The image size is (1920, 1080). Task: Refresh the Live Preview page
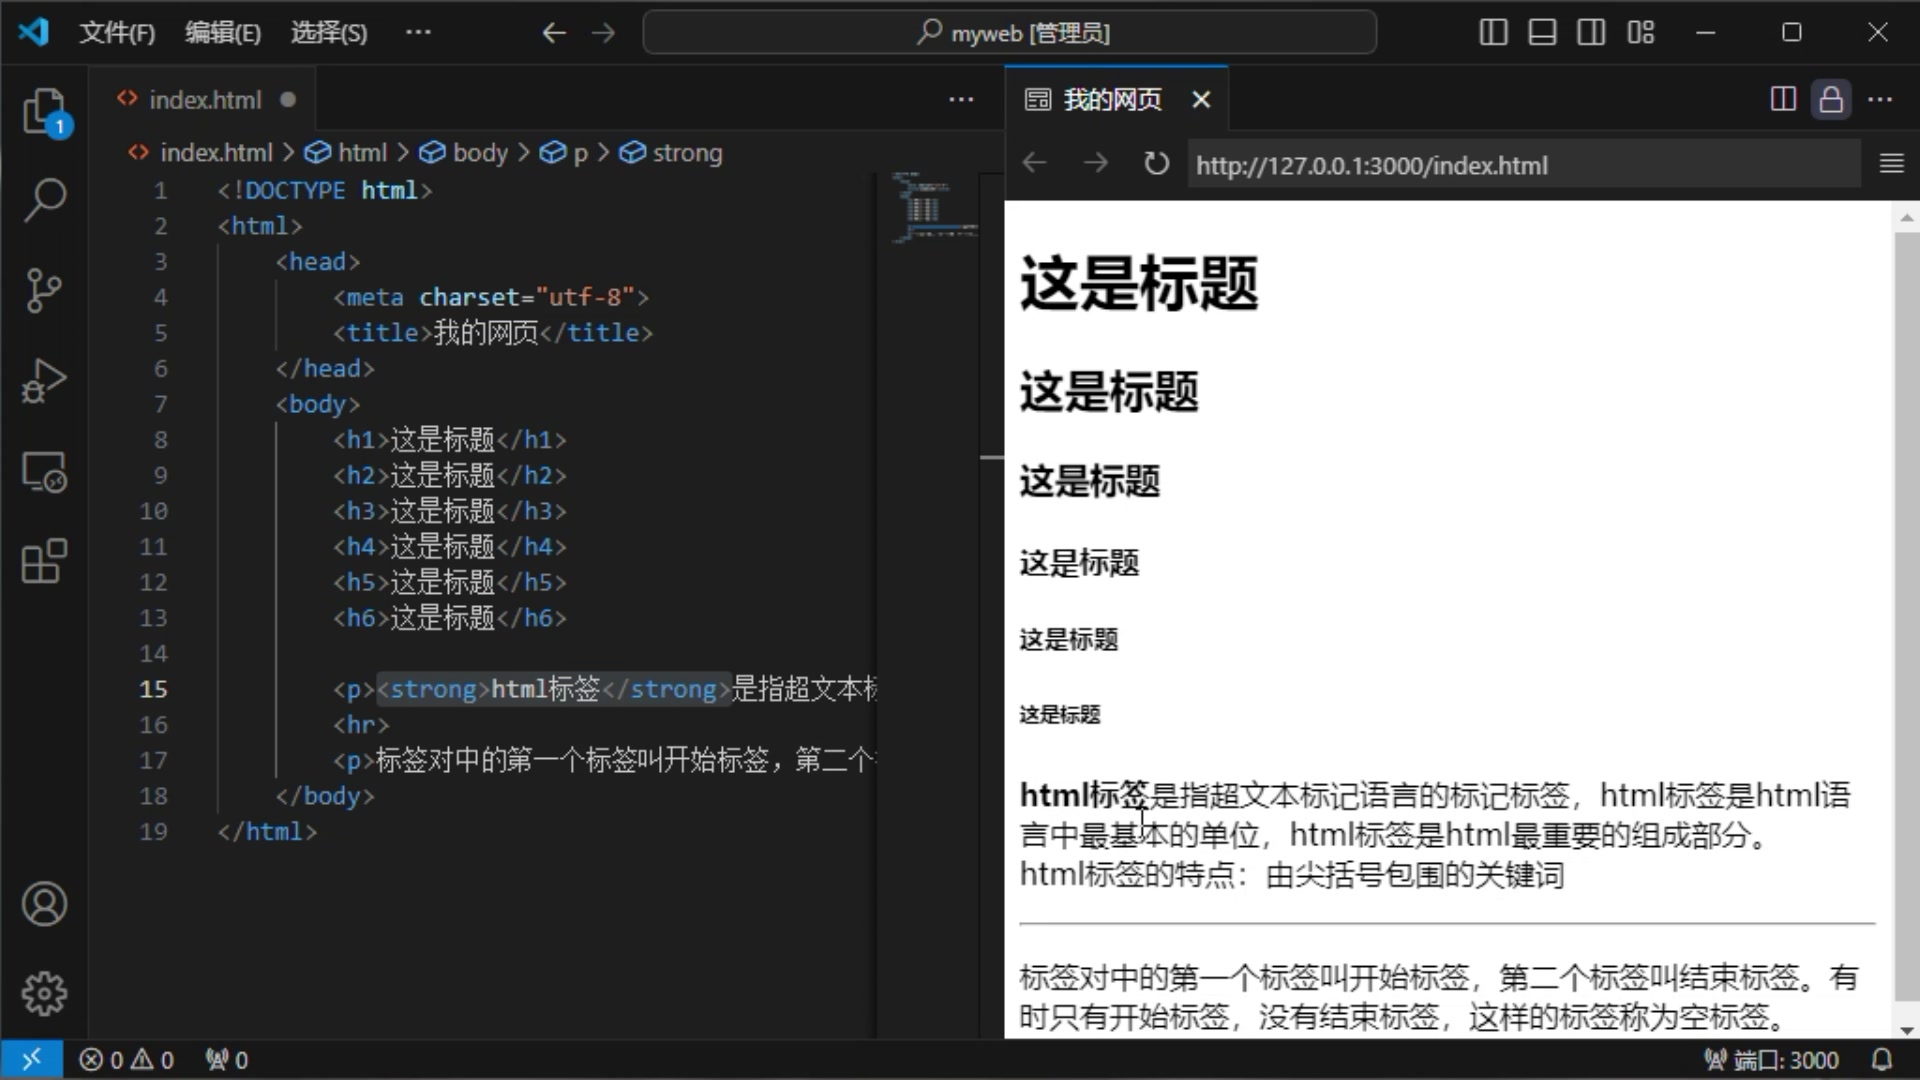(x=1155, y=163)
